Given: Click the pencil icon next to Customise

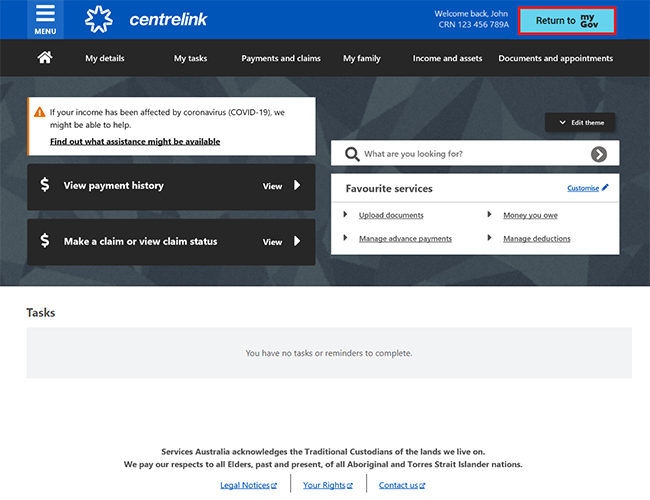Looking at the screenshot, I should click(x=605, y=187).
